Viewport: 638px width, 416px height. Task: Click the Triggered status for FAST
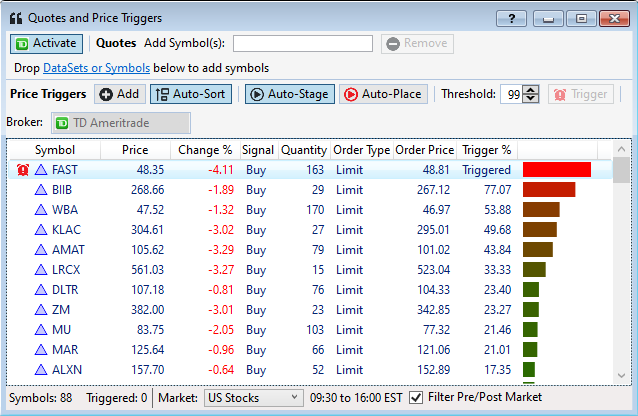[x=486, y=170]
